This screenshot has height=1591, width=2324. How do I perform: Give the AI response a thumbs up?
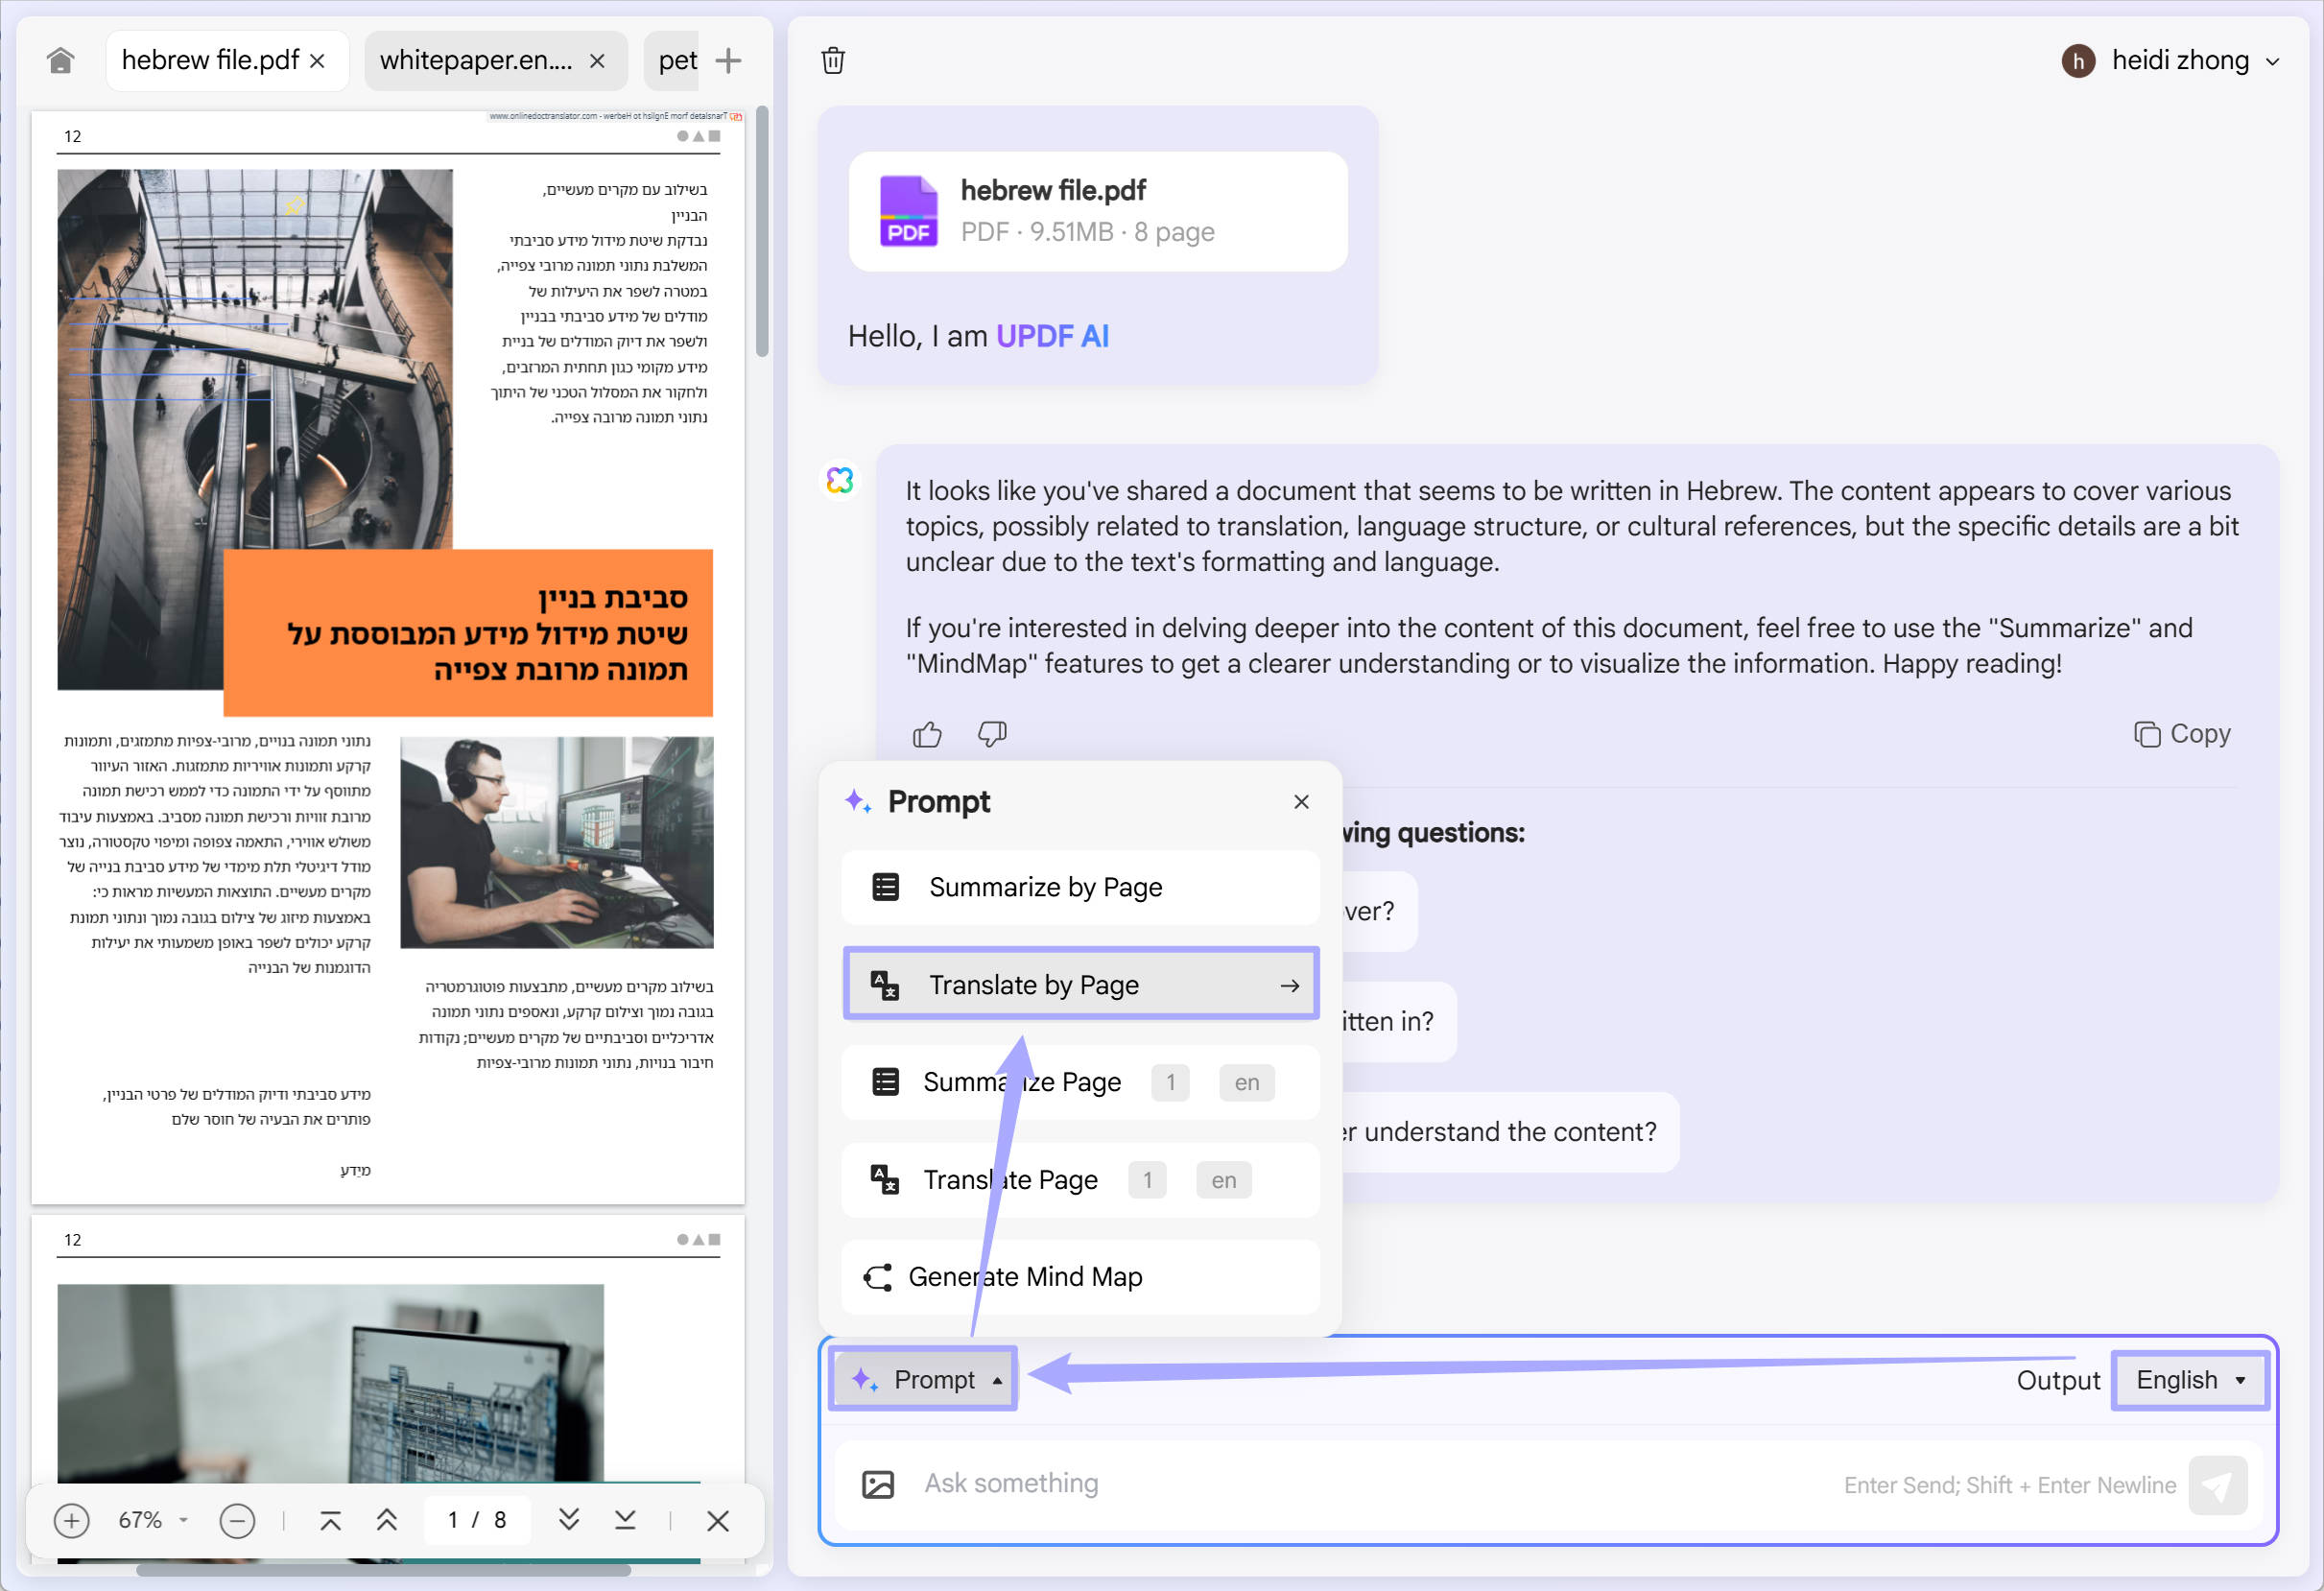pos(926,734)
